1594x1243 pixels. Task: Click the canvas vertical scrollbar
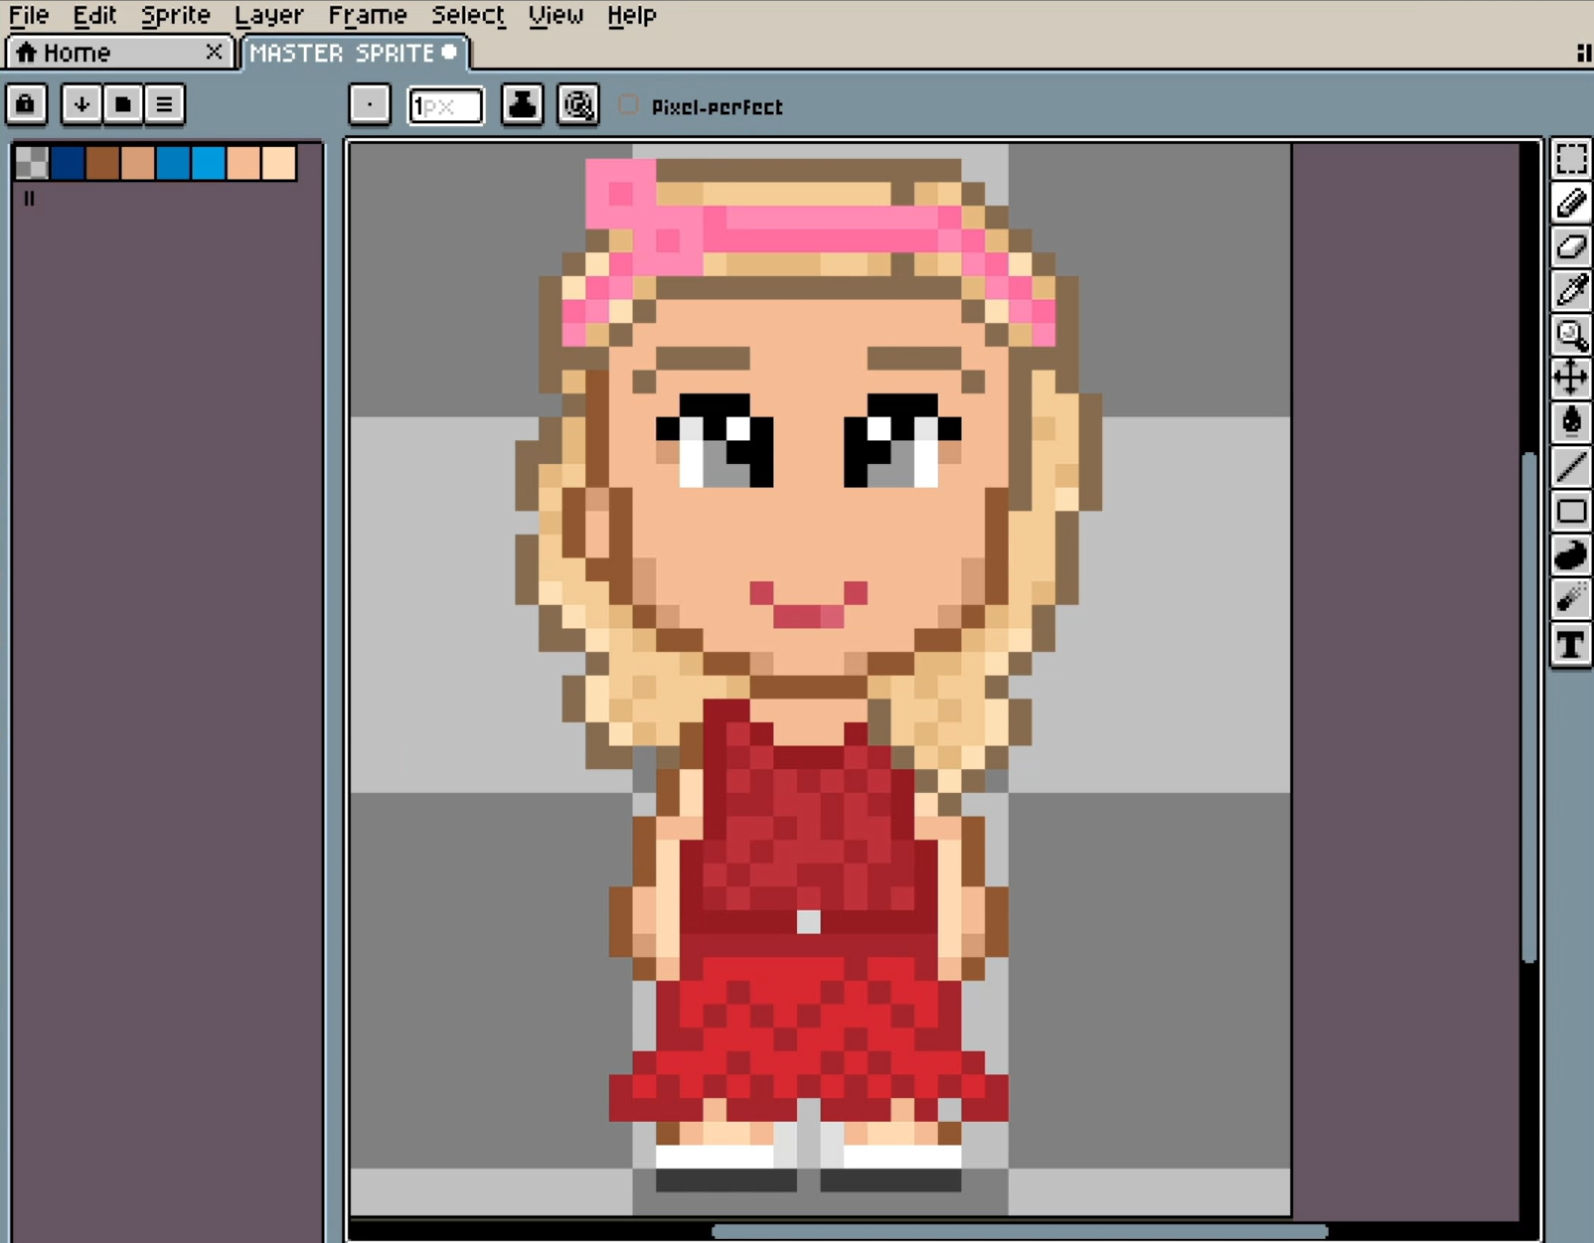[1529, 708]
